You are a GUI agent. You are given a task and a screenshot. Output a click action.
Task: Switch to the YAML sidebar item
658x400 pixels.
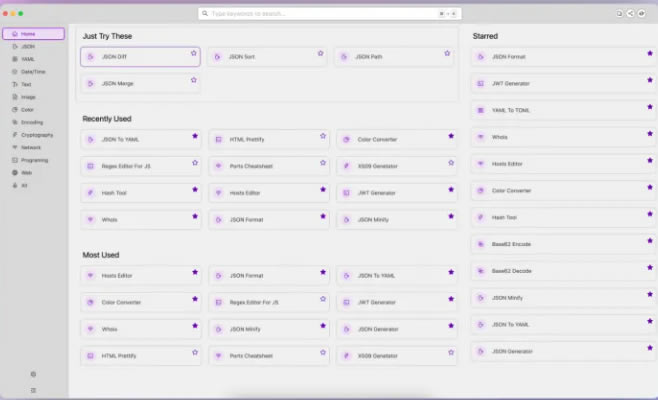tap(28, 59)
